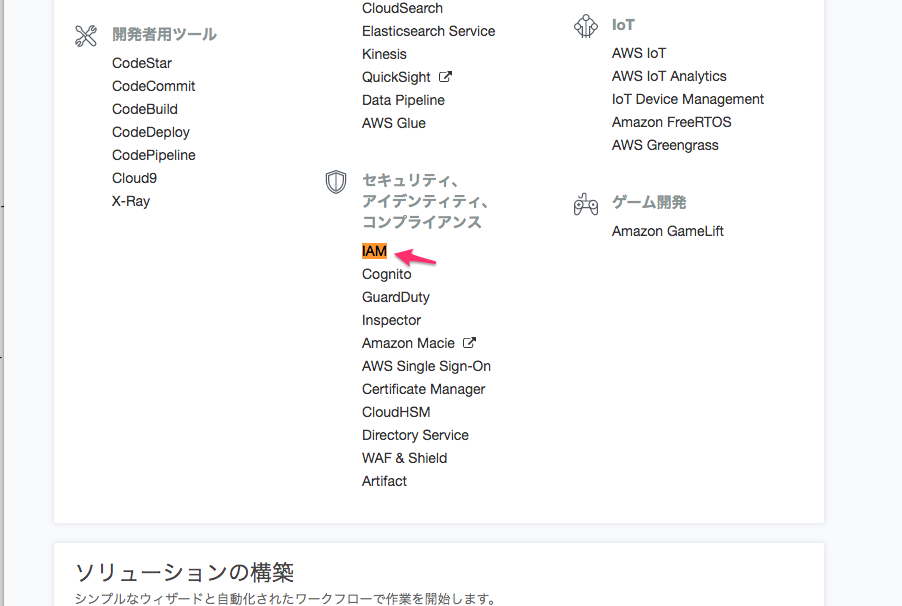This screenshot has width=902, height=606.
Task: Open the AWS IoT service
Action: point(639,53)
